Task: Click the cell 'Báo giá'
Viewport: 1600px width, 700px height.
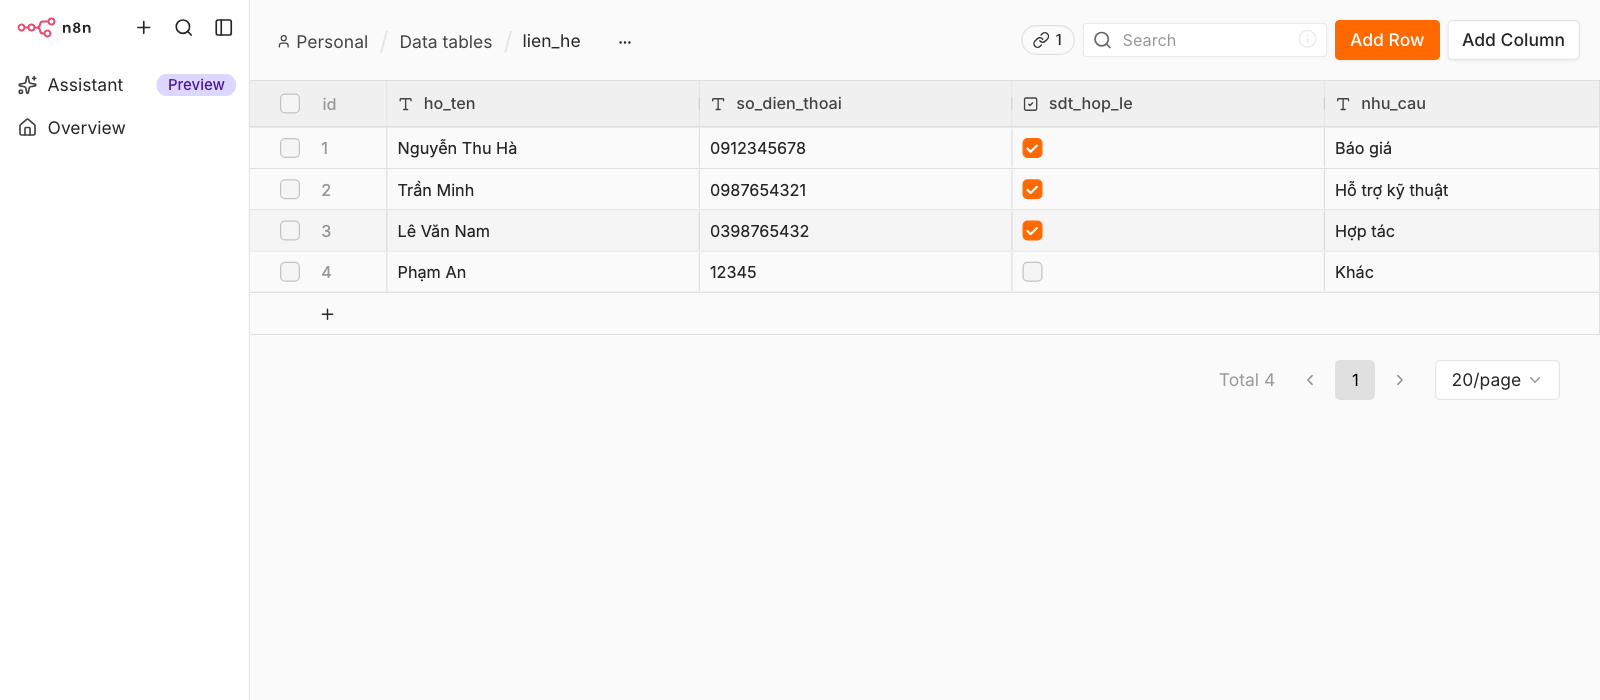Action: 1462,148
